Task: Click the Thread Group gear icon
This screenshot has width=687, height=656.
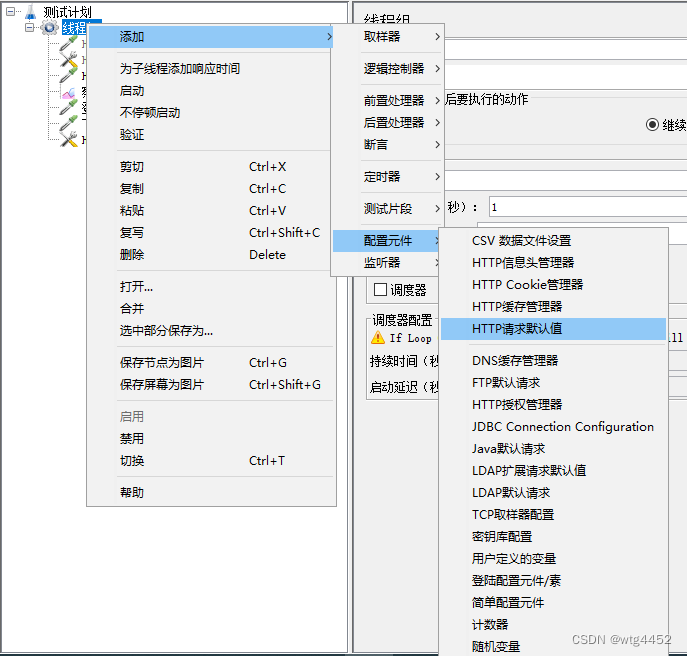Action: [49, 27]
